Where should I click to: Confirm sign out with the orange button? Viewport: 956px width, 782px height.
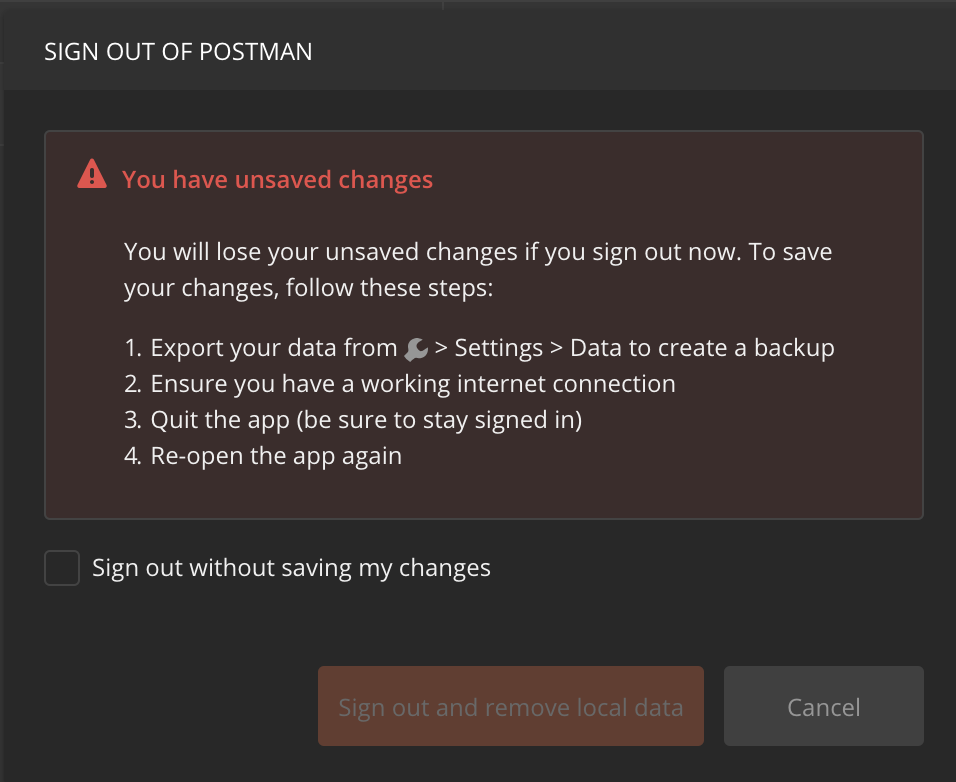coord(510,706)
